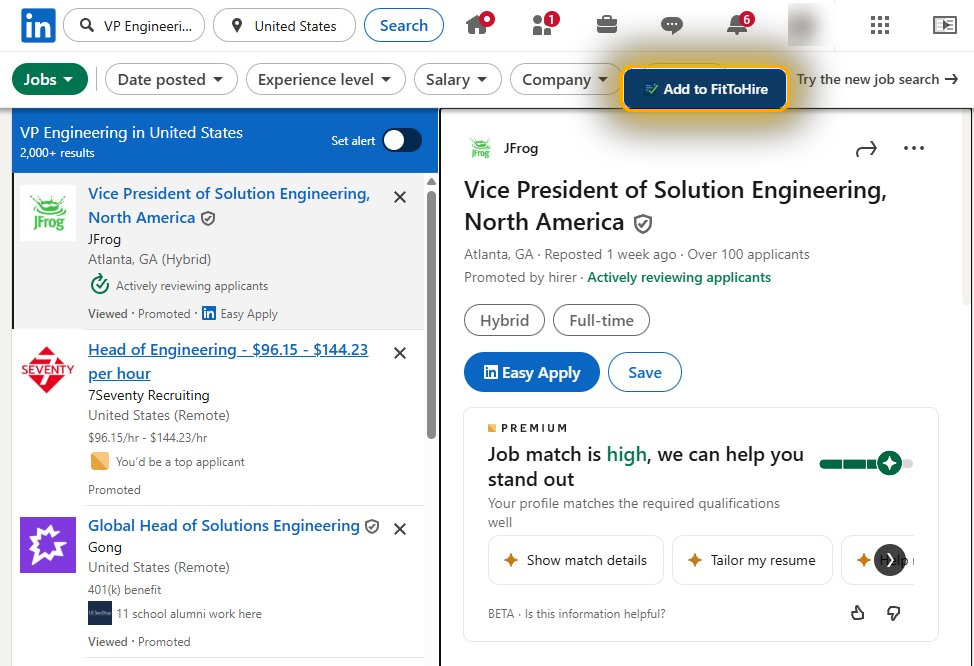Click the next arrow in premium suggestions
Viewport: 974px width, 666px height.
point(890,560)
